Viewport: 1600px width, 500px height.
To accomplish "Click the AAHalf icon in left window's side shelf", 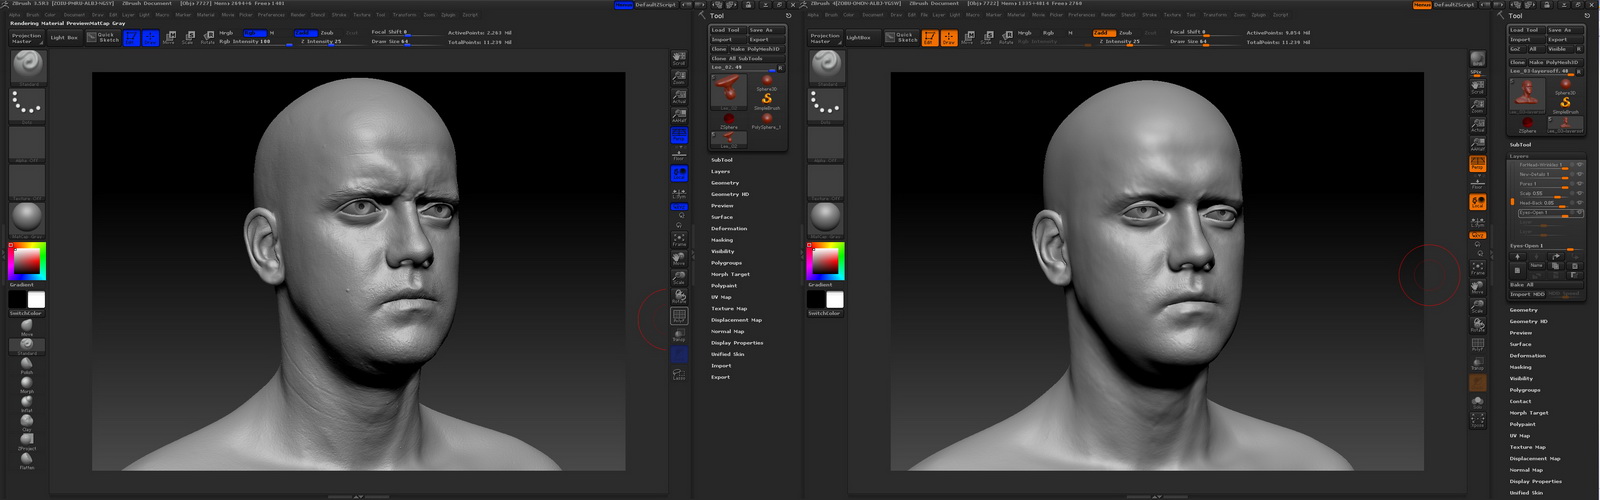I will (x=679, y=116).
